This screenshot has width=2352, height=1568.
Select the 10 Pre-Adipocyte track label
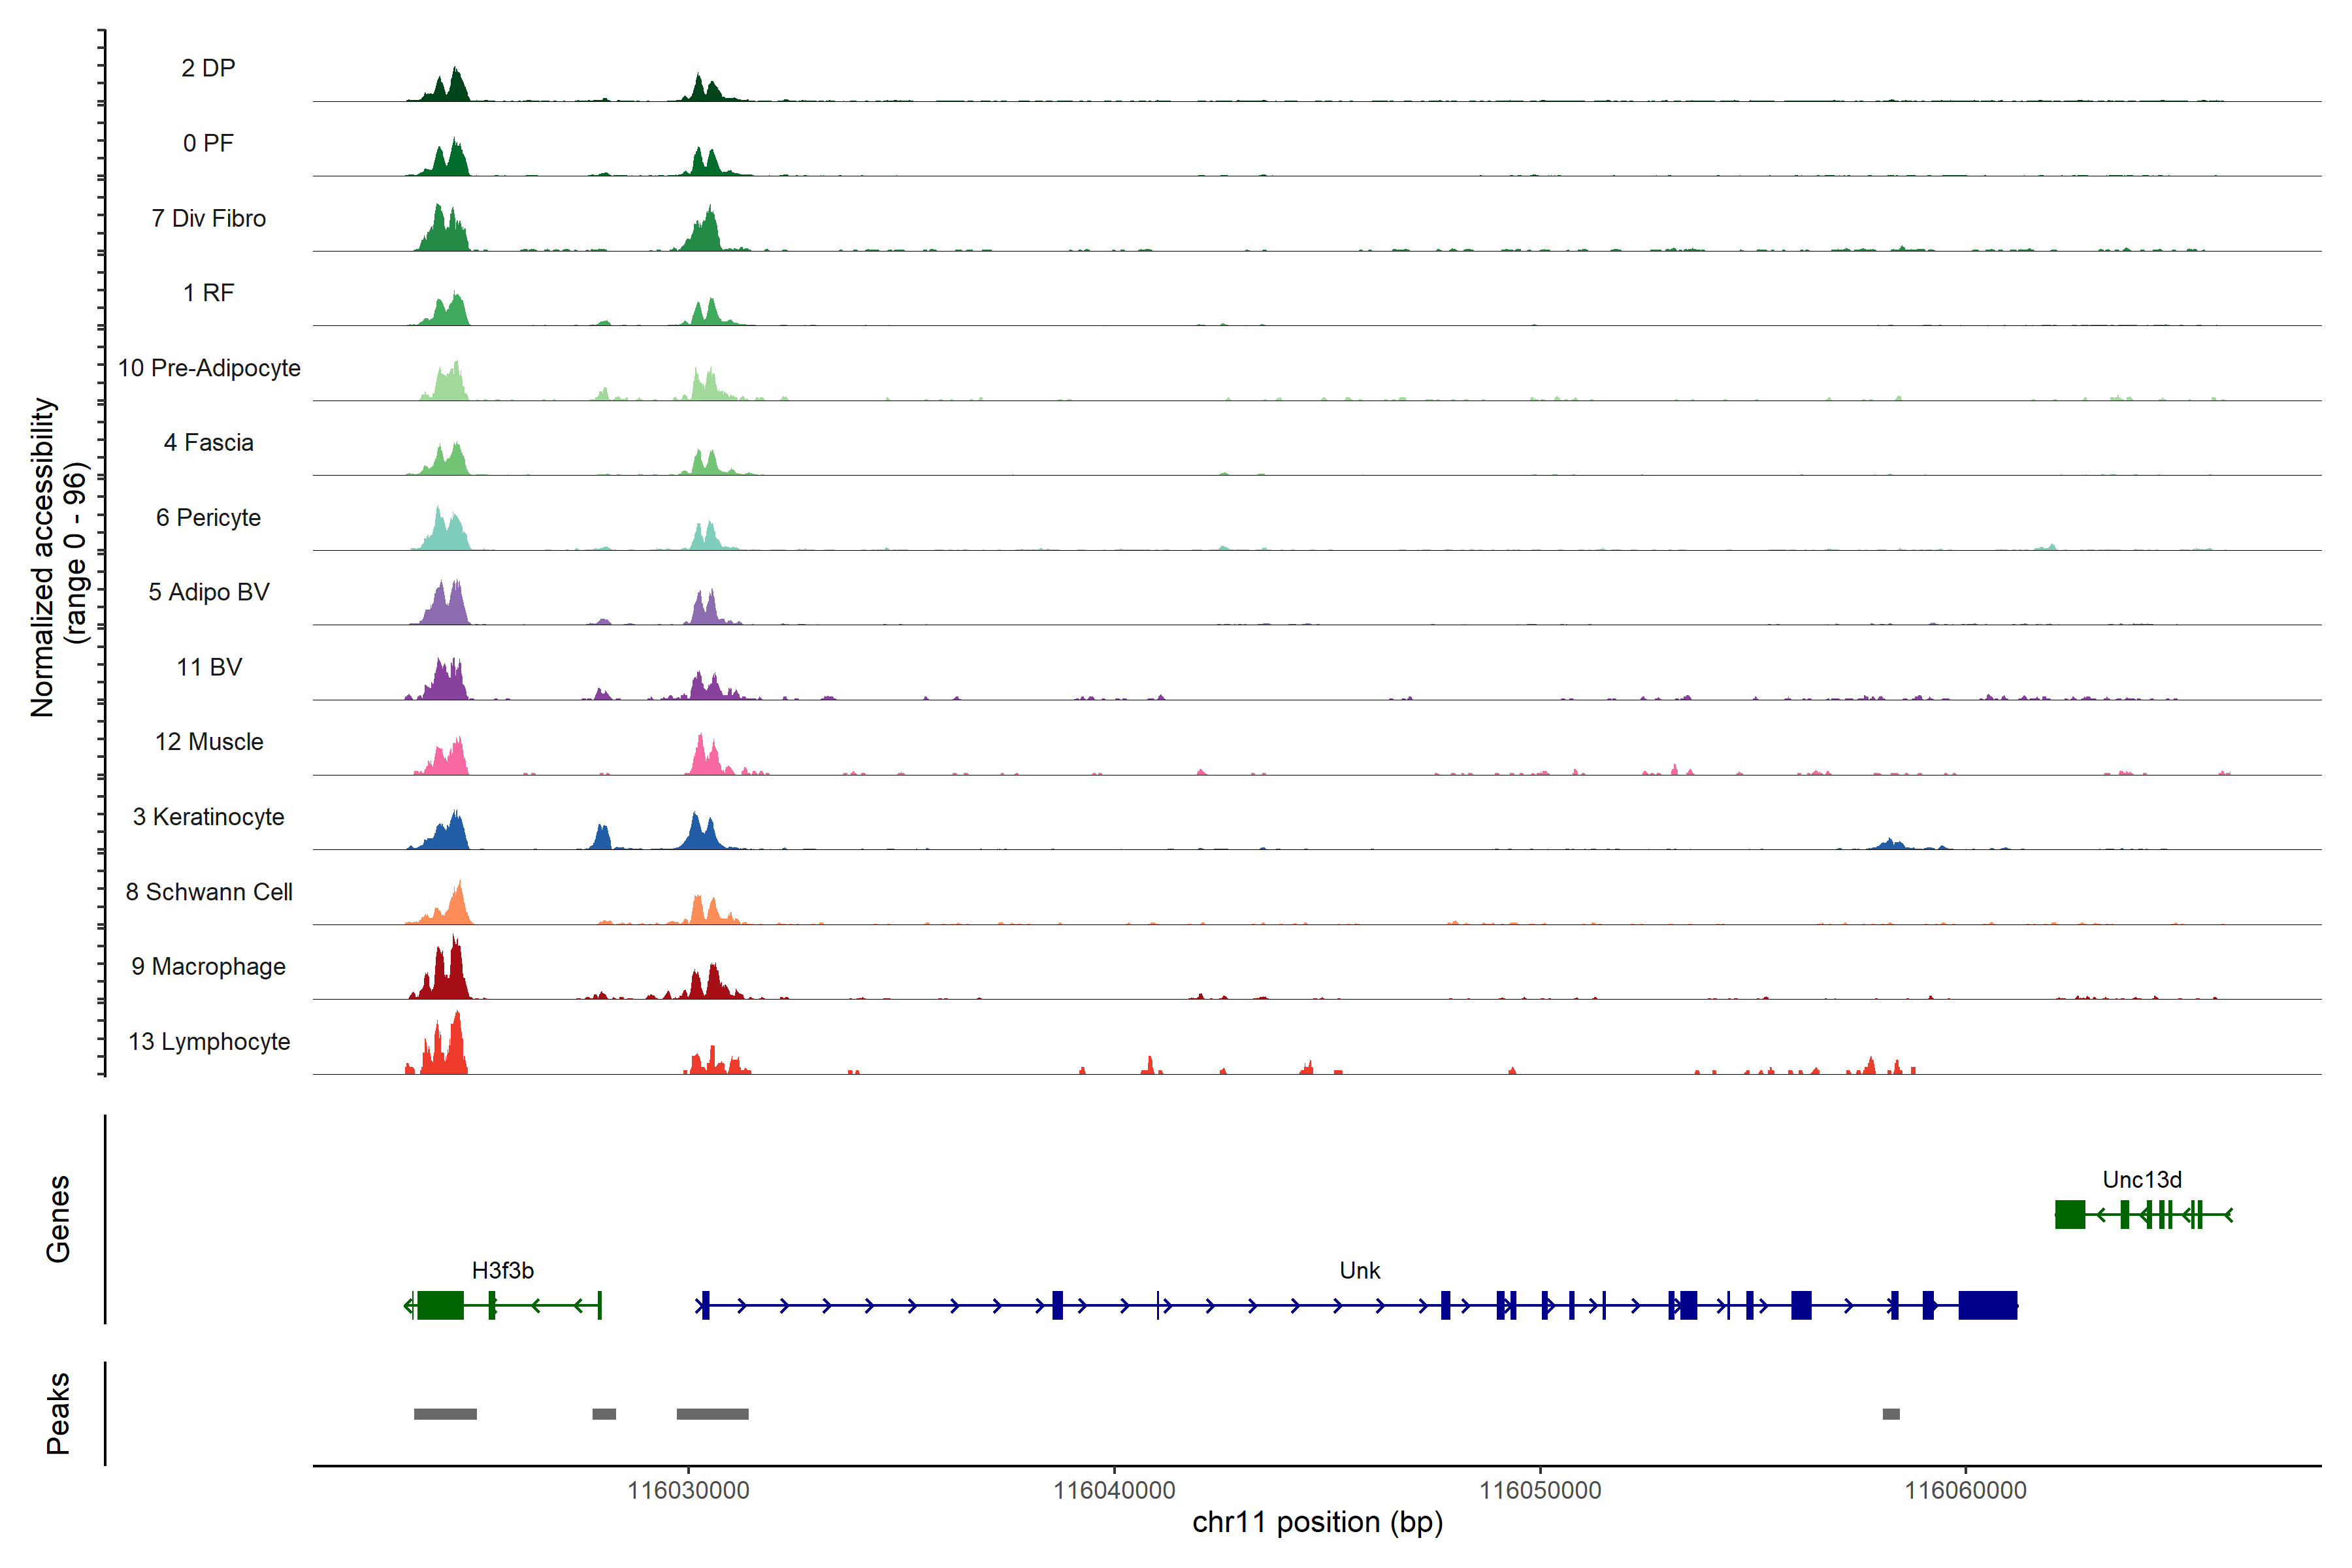coord(208,368)
